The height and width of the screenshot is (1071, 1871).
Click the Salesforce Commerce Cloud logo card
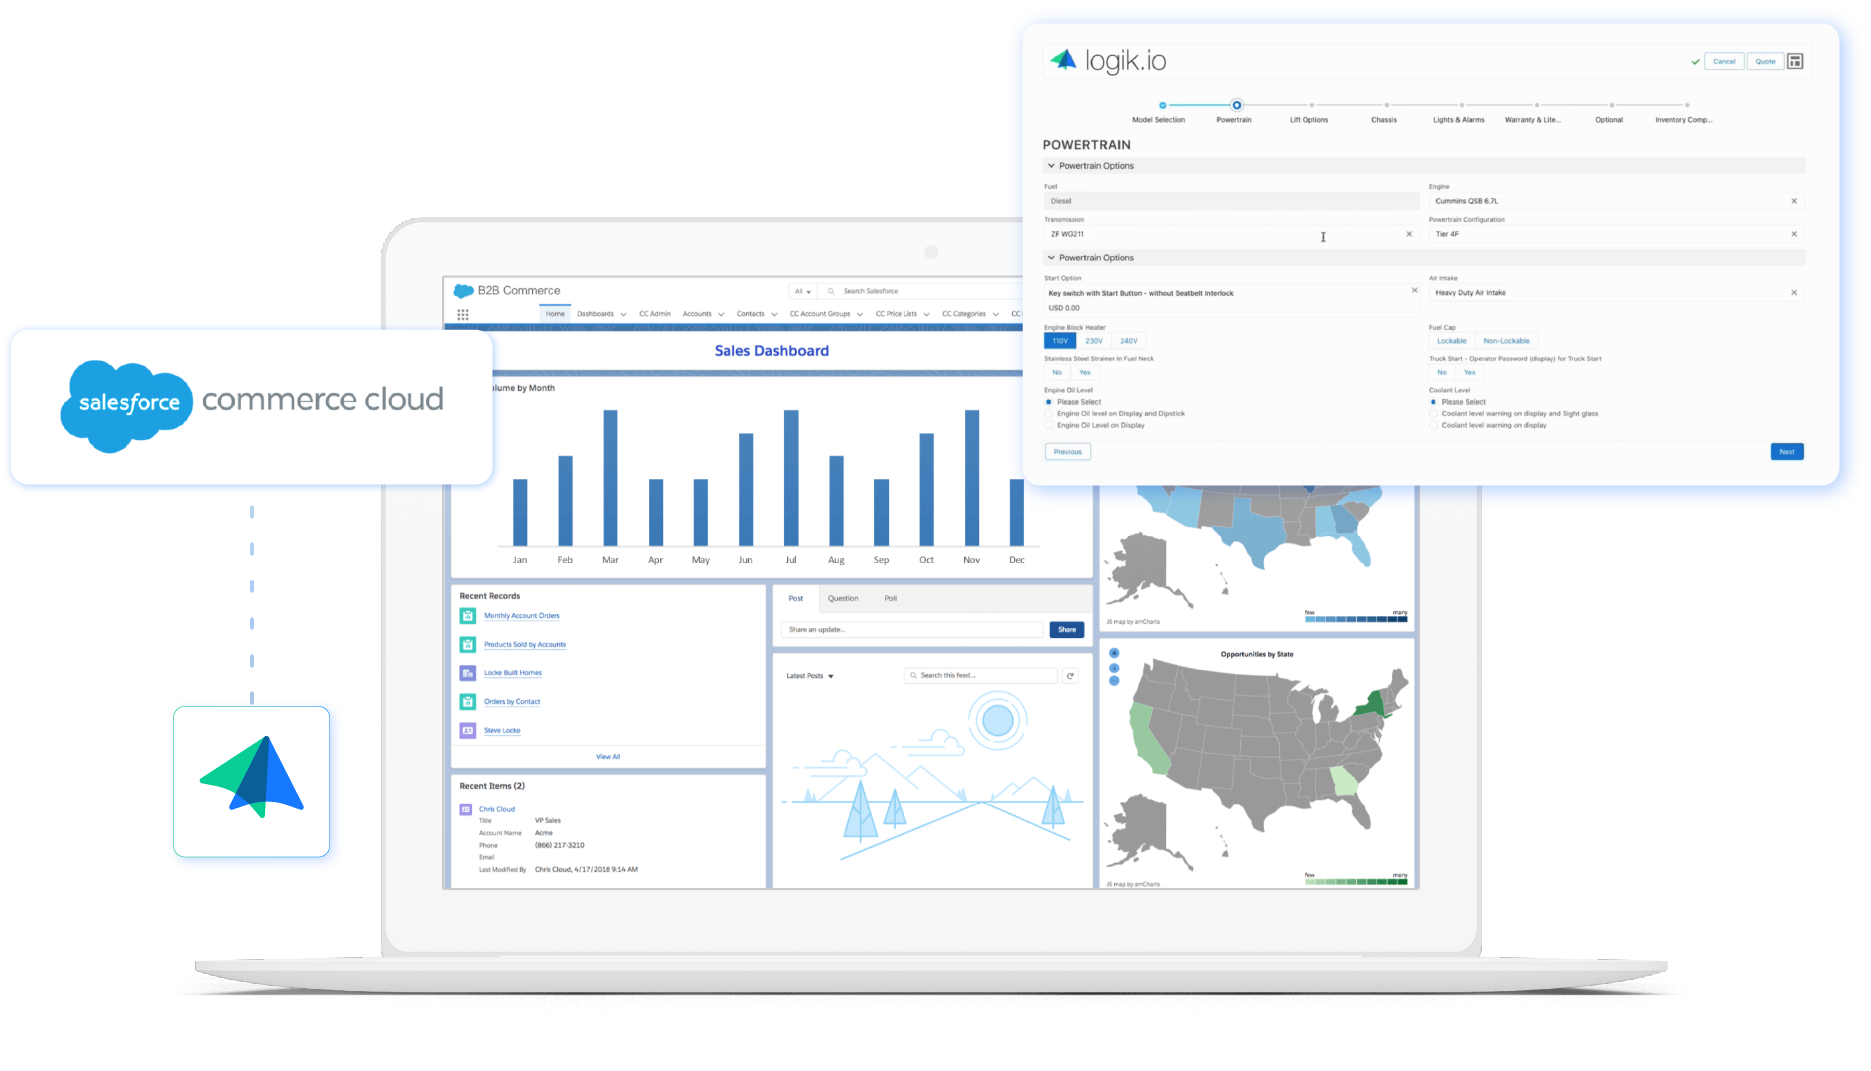click(251, 407)
